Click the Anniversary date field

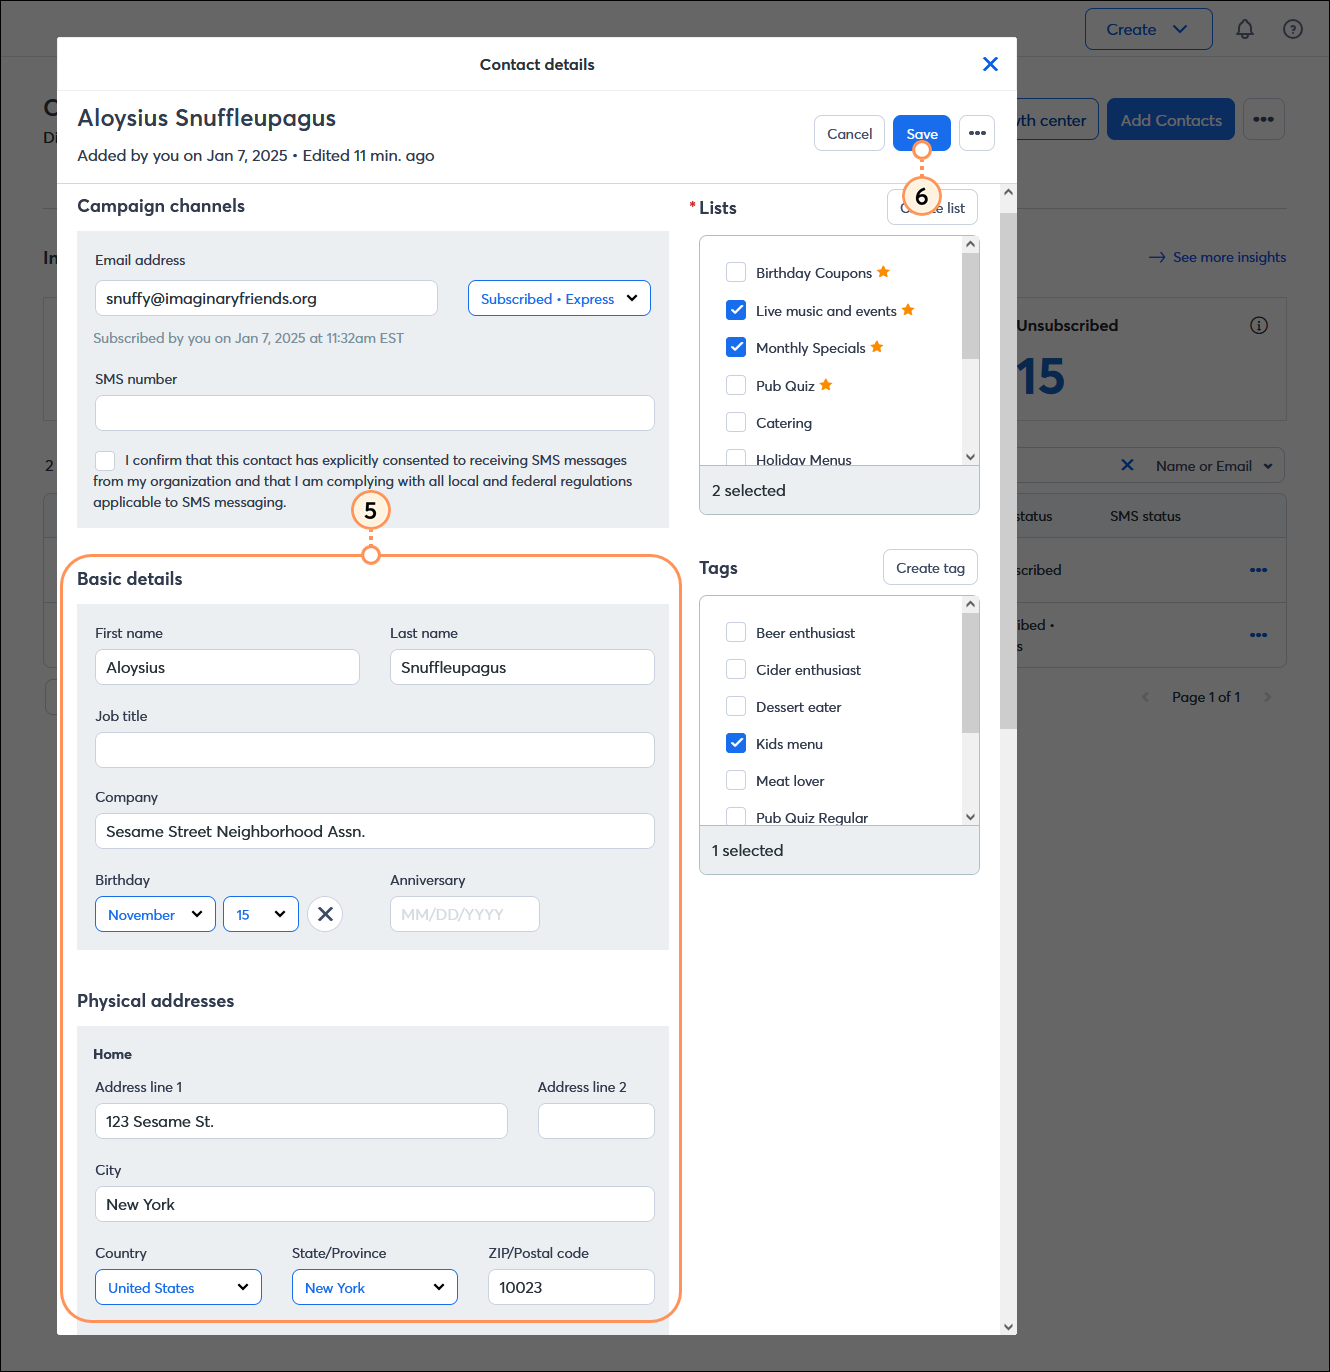pos(465,914)
